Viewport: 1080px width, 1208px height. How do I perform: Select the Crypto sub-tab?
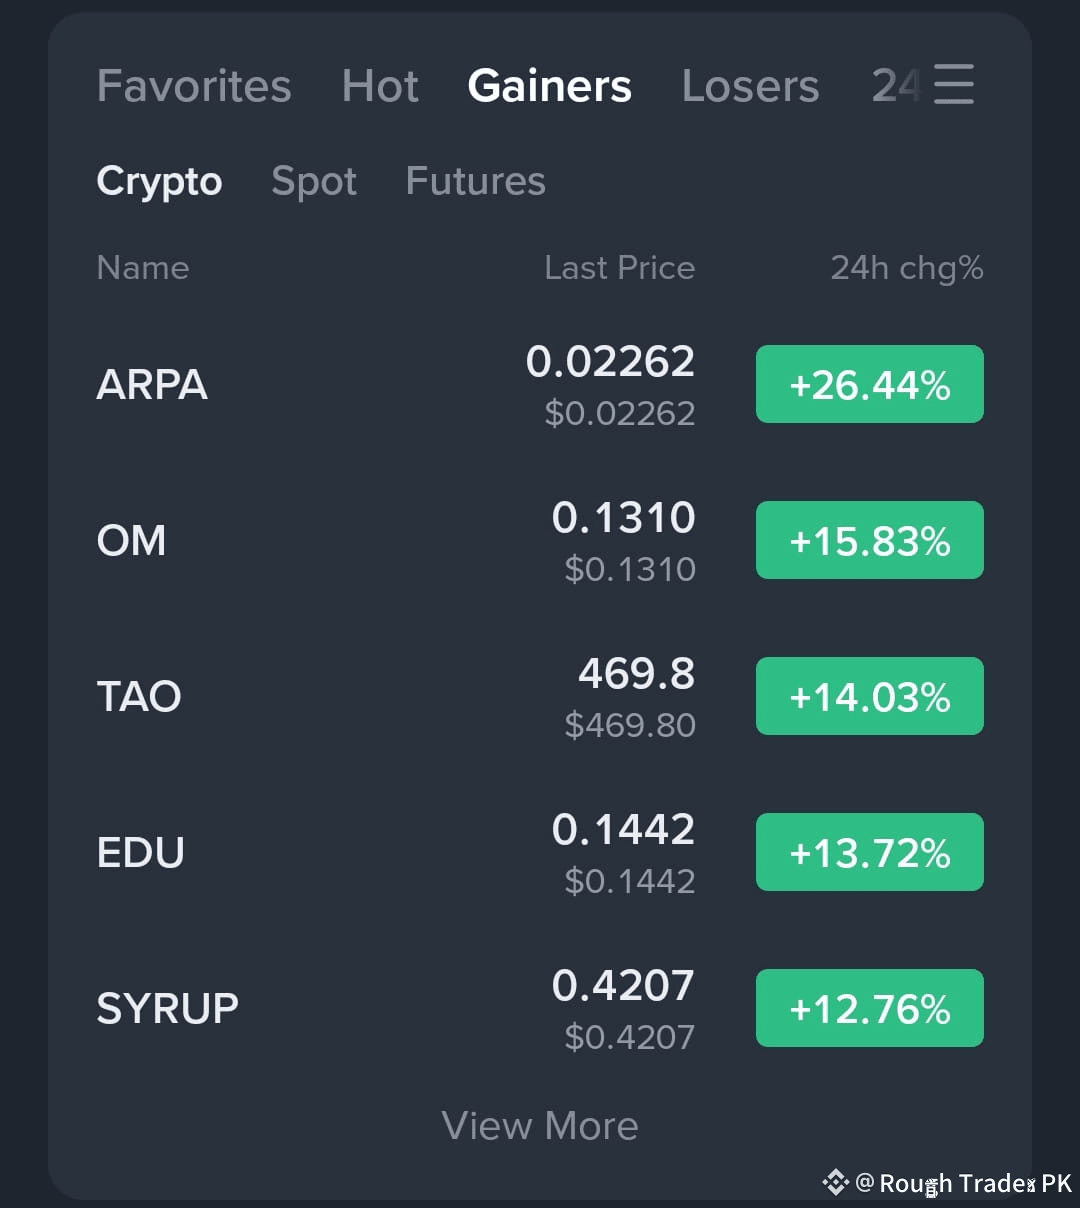point(159,181)
